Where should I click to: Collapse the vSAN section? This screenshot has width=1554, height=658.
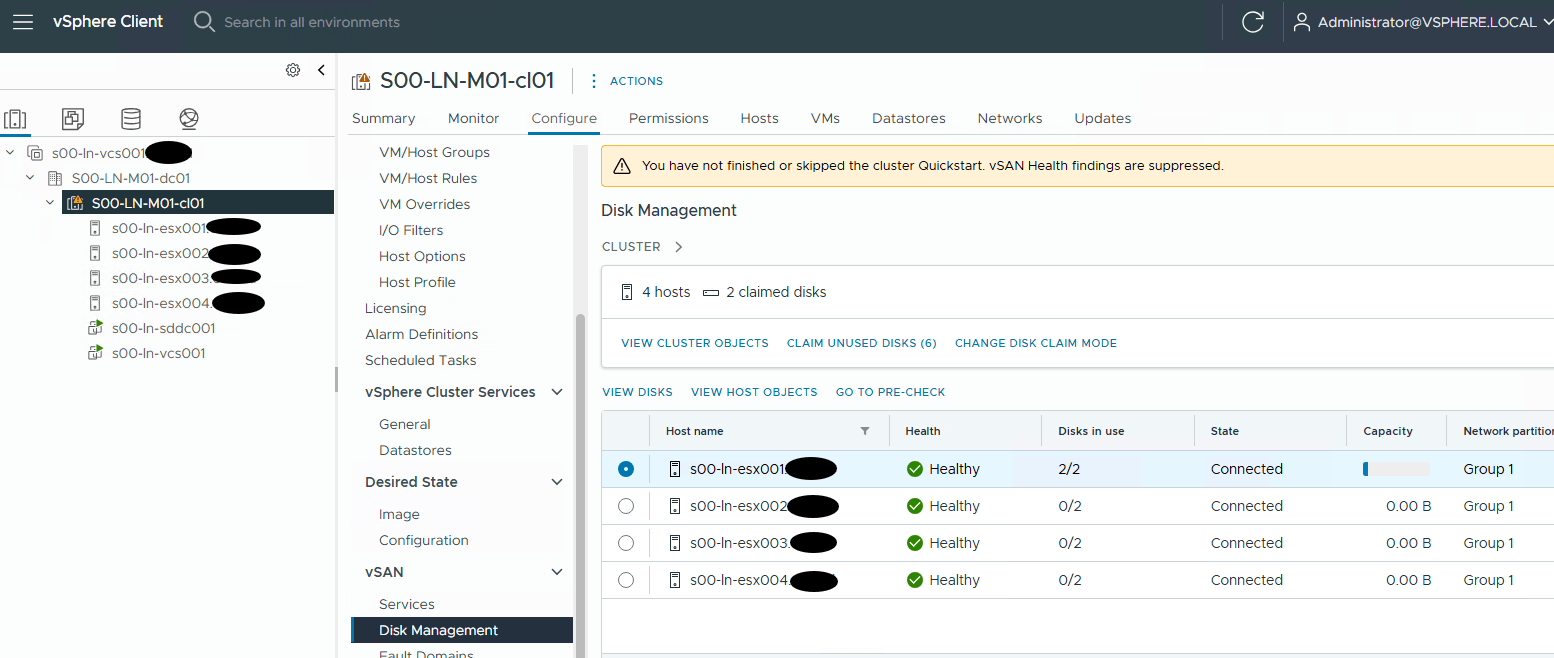point(557,572)
